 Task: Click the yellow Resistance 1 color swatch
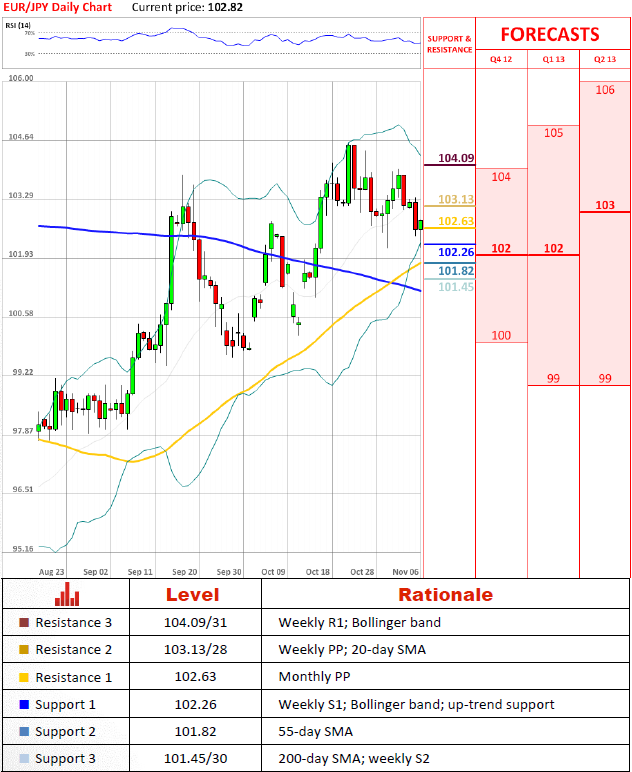tap(24, 677)
